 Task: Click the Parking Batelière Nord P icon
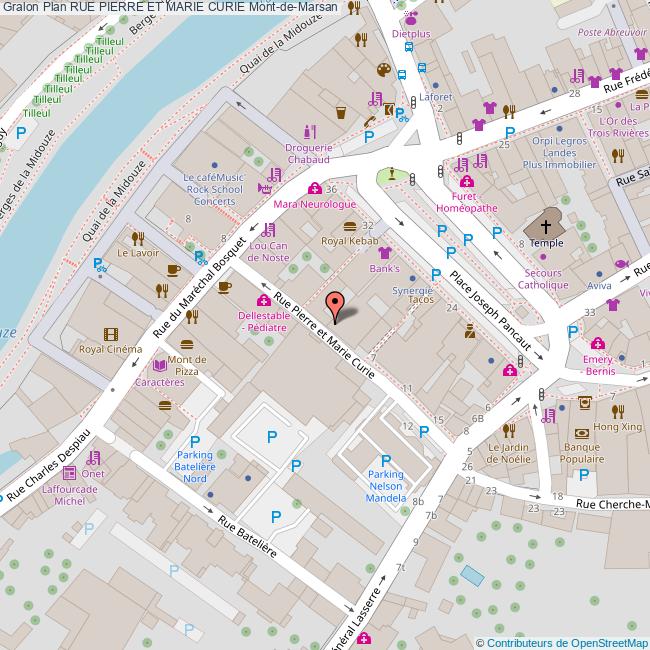pos(195,440)
